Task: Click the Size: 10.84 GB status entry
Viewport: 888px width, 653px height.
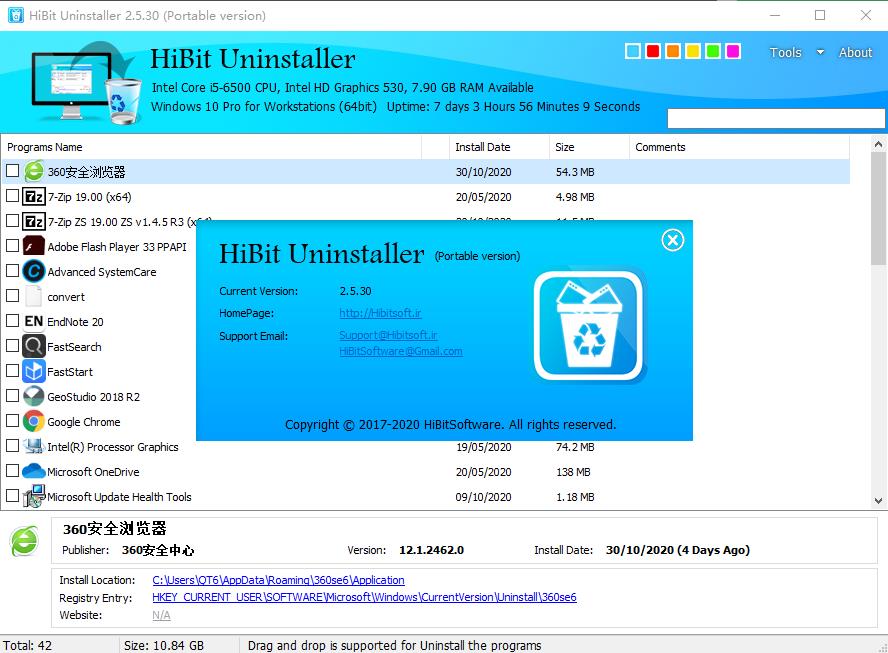Action: [x=164, y=645]
